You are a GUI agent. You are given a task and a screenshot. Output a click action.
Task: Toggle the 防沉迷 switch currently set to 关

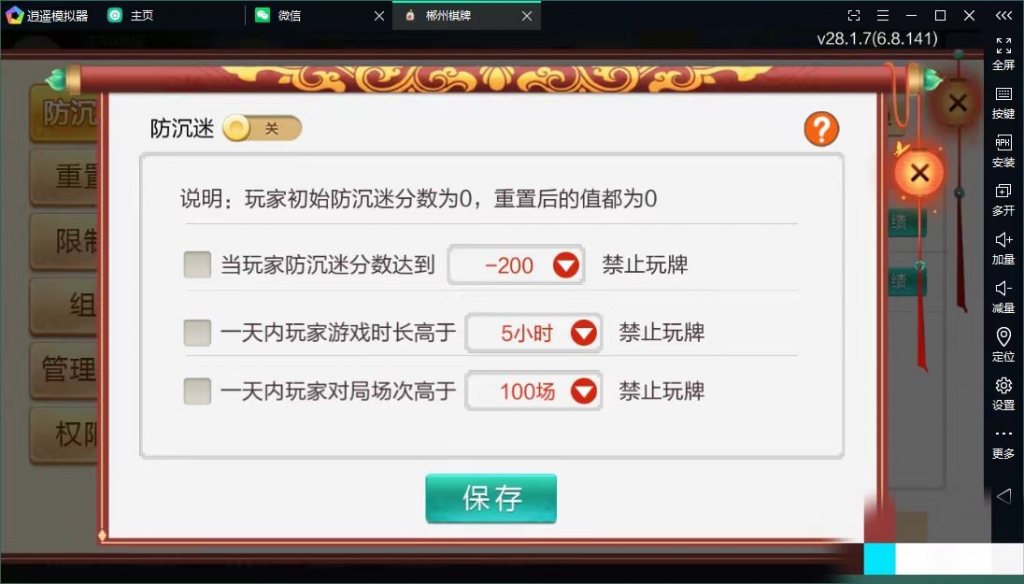(x=262, y=128)
